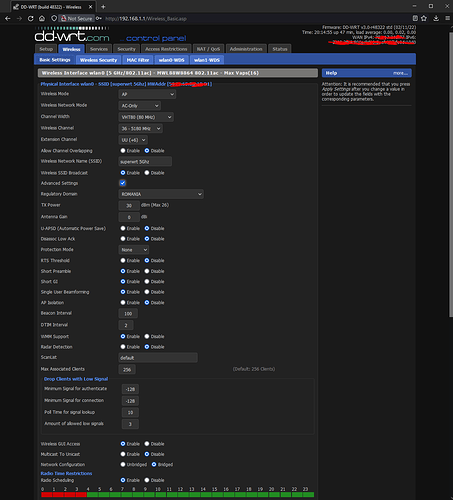Open the Wireless Channel dropdown
The width and height of the screenshot is (453, 500).
141,128
